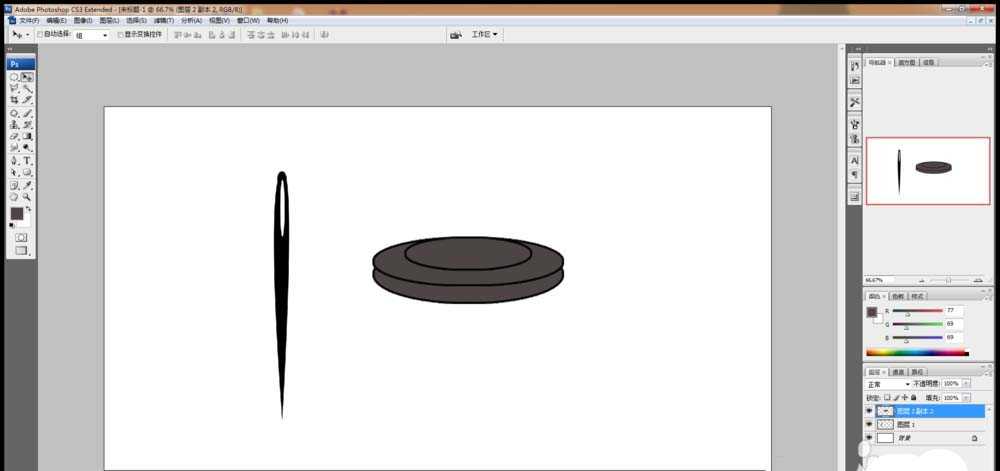
Task: Open the Character panel icon in dock
Action: 855,160
